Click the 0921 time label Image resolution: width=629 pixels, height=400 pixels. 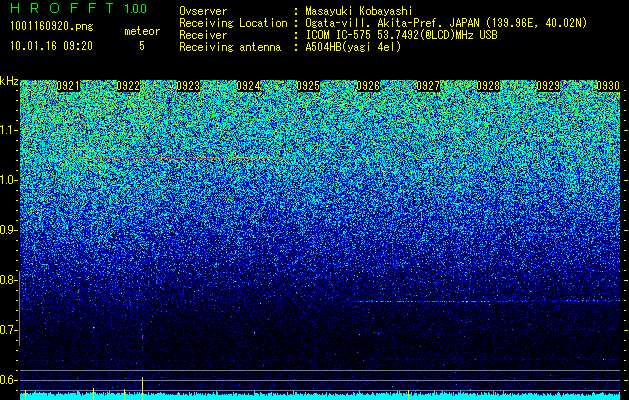click(x=68, y=86)
